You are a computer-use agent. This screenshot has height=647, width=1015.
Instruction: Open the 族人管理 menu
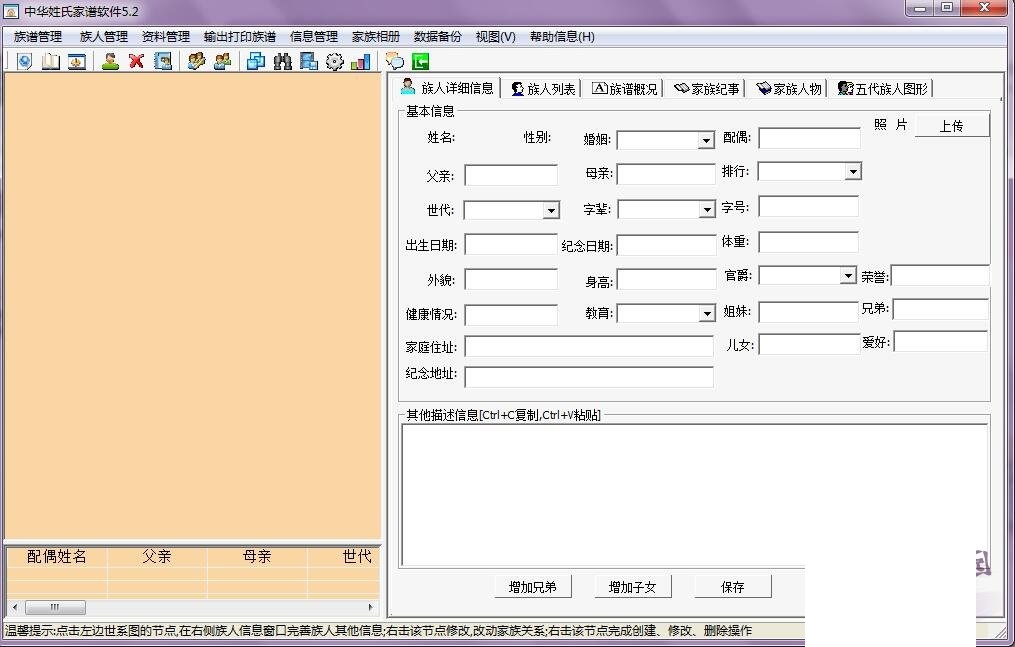click(x=104, y=37)
